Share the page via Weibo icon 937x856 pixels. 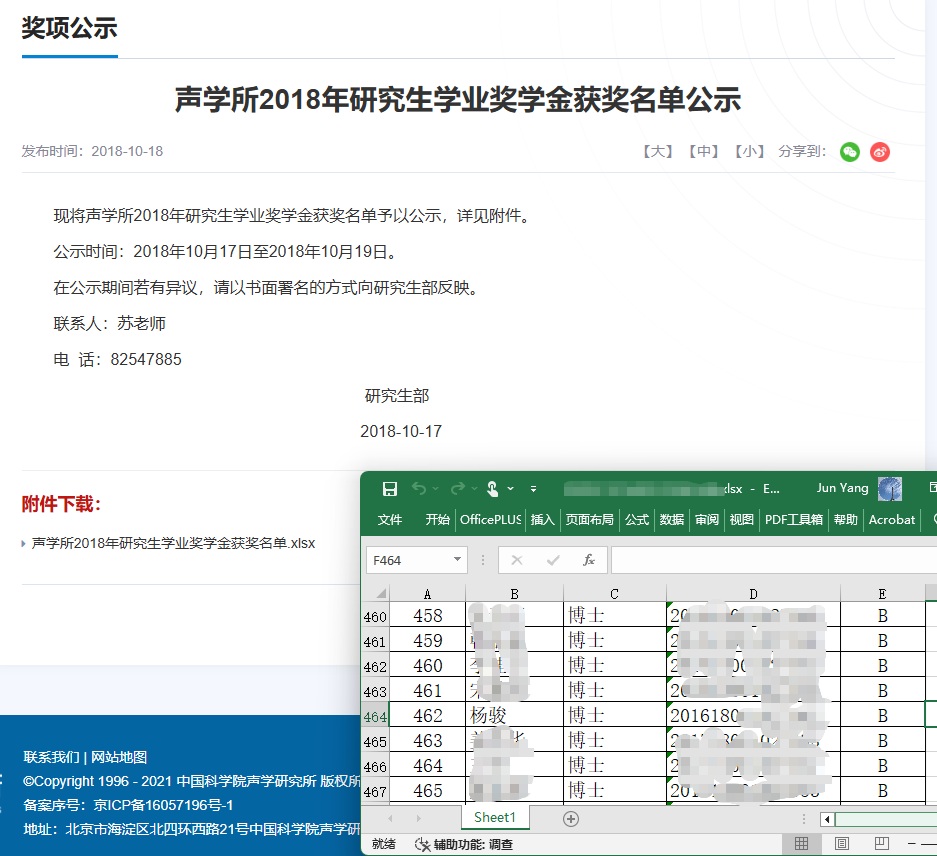[x=880, y=152]
